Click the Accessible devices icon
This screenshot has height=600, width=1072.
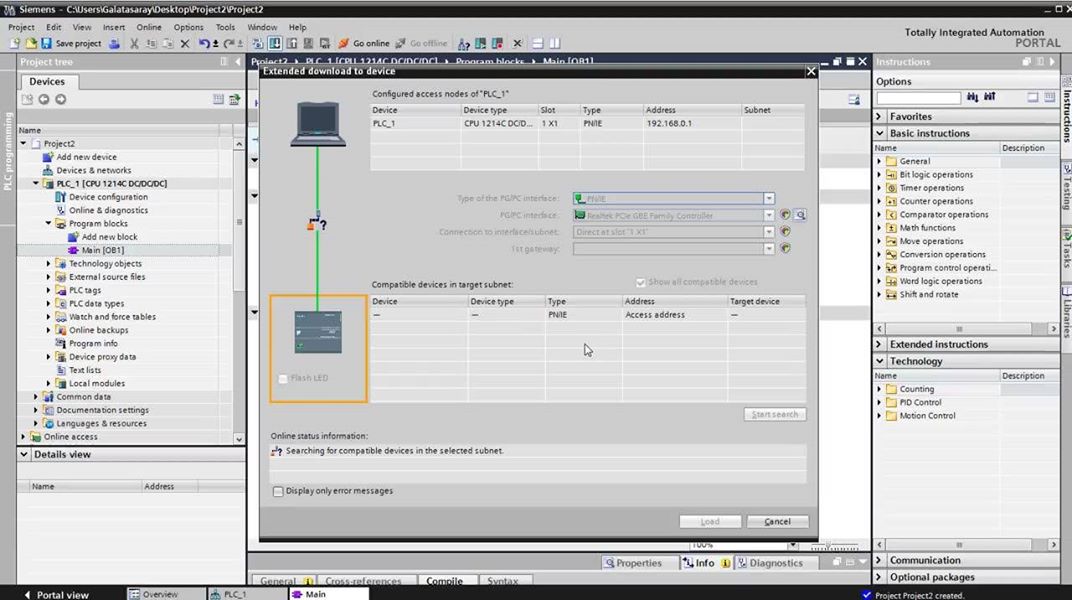point(464,44)
